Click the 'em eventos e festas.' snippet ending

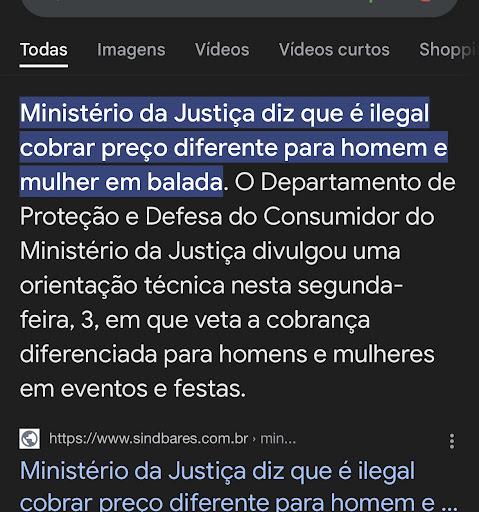pyautogui.click(x=133, y=389)
